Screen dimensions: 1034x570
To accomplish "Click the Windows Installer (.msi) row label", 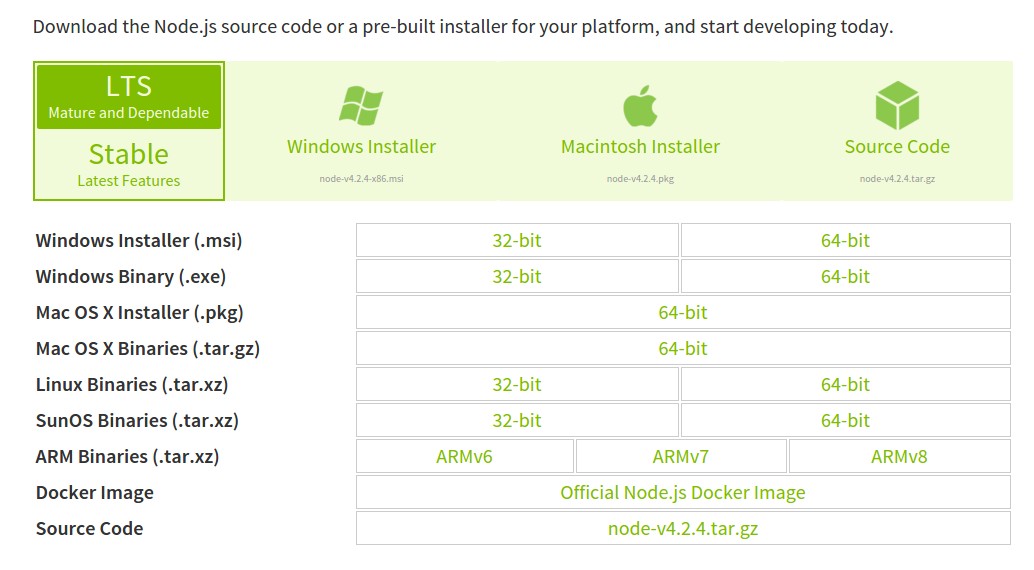I will coord(139,241).
